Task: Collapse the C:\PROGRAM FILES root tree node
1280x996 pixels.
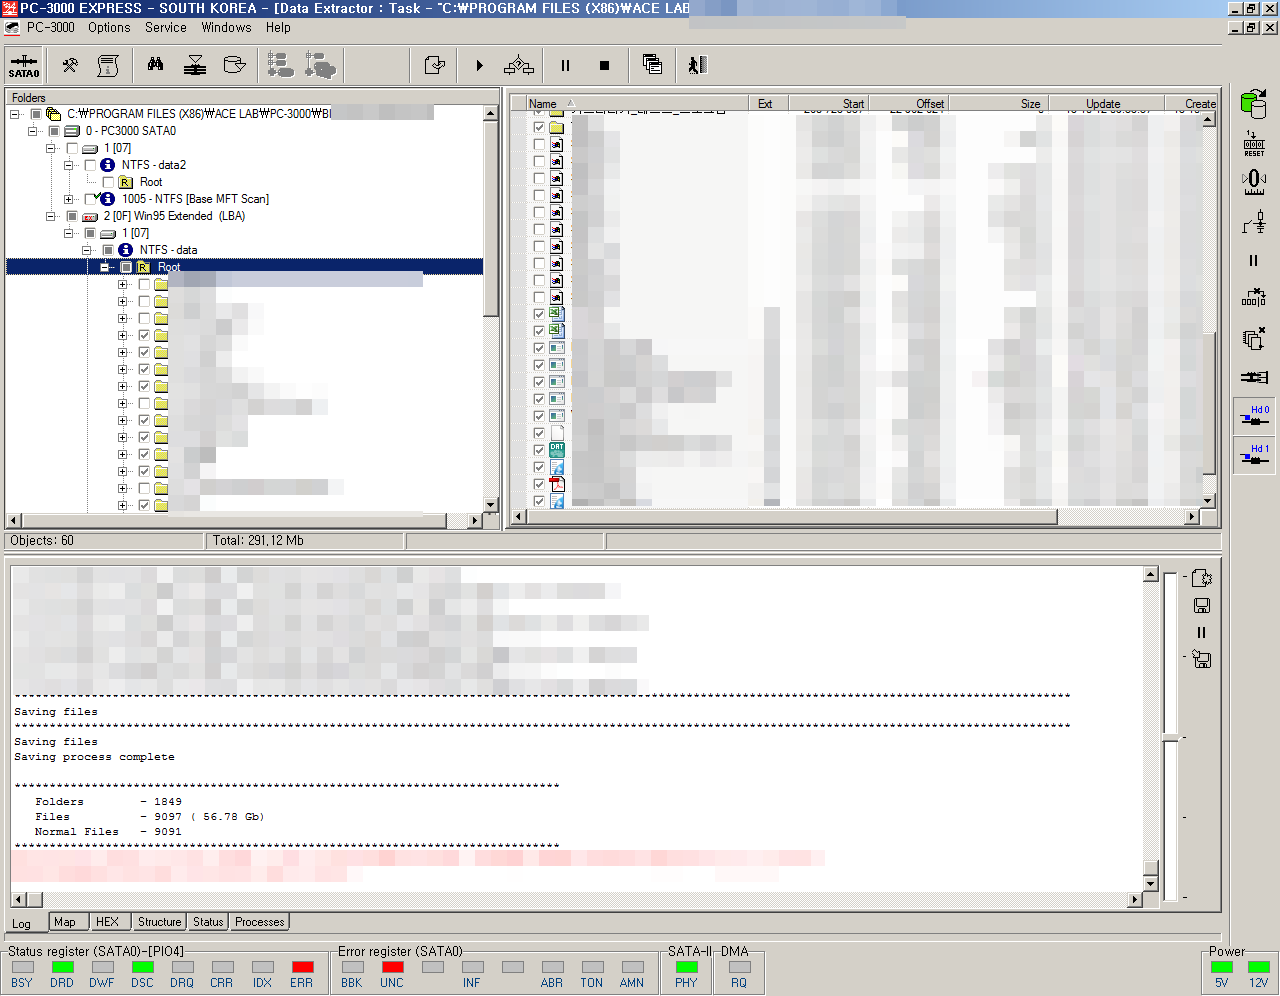Action: pos(15,114)
